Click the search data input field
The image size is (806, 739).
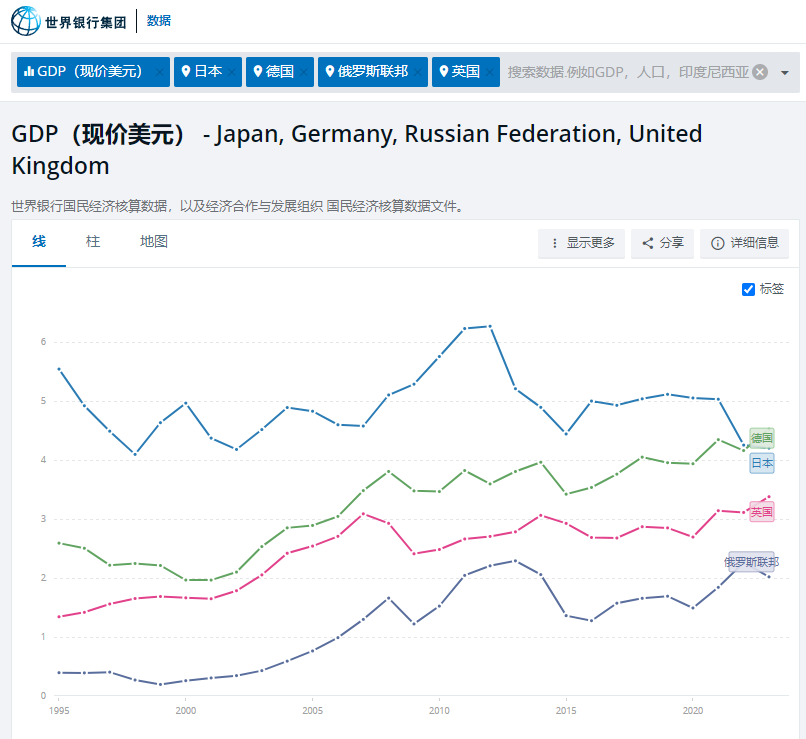tap(627, 72)
